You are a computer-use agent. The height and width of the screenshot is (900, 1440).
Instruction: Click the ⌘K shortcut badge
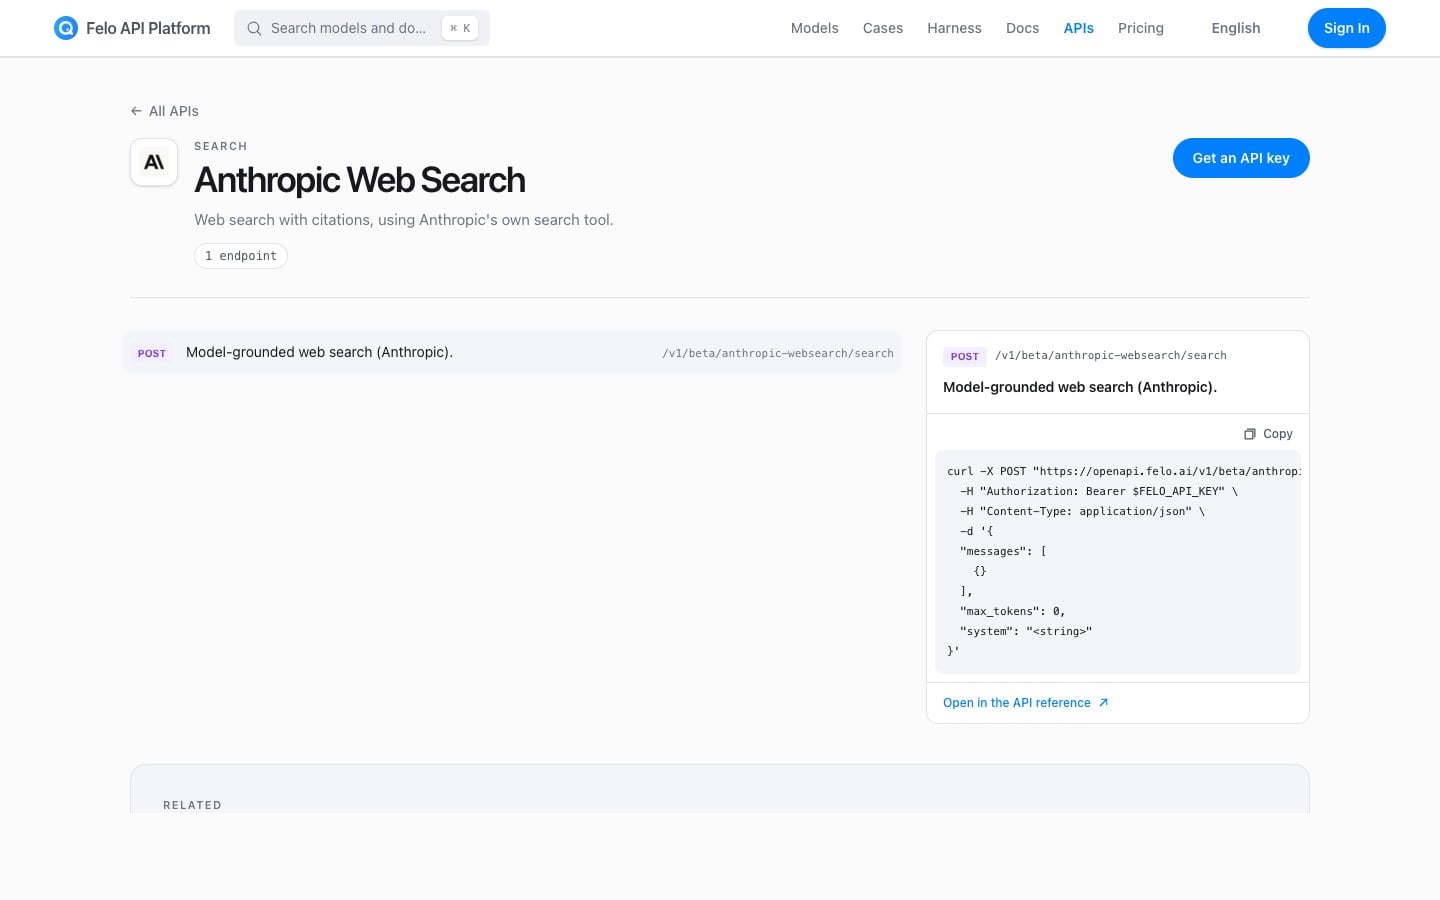pos(460,28)
